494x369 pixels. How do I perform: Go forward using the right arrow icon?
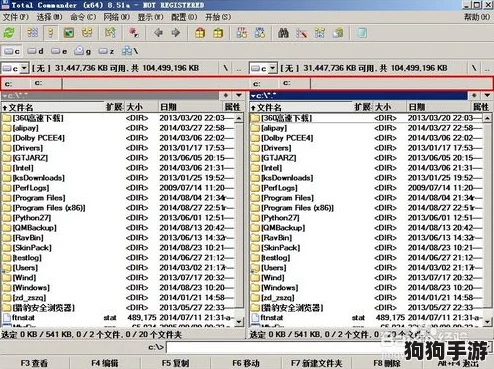[175, 33]
